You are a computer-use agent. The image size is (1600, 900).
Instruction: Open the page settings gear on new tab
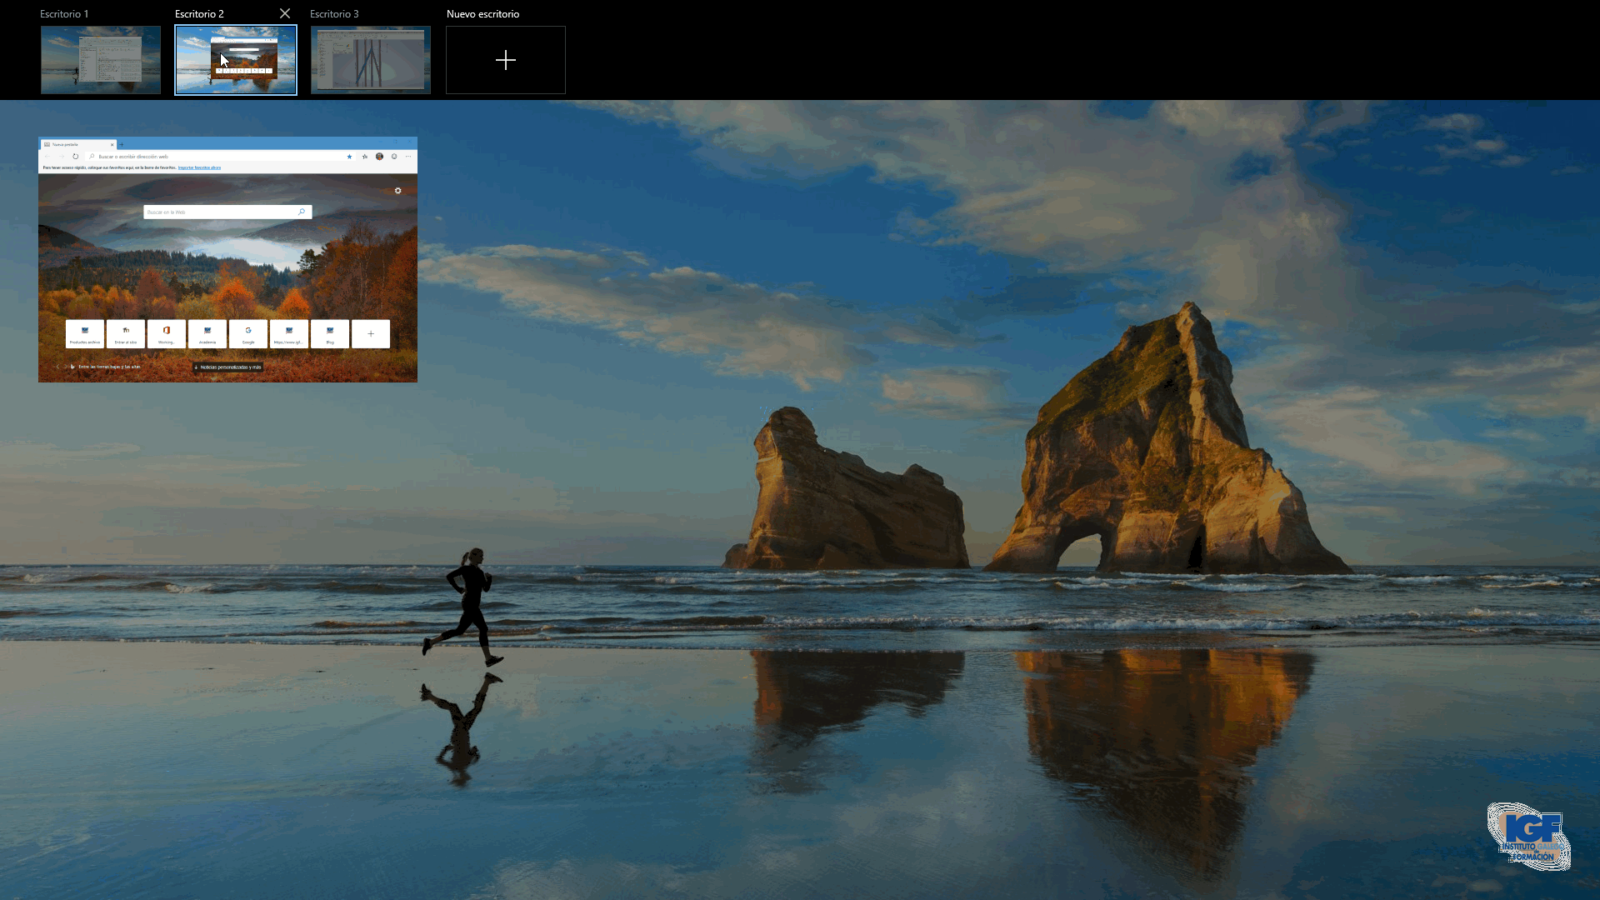(398, 190)
